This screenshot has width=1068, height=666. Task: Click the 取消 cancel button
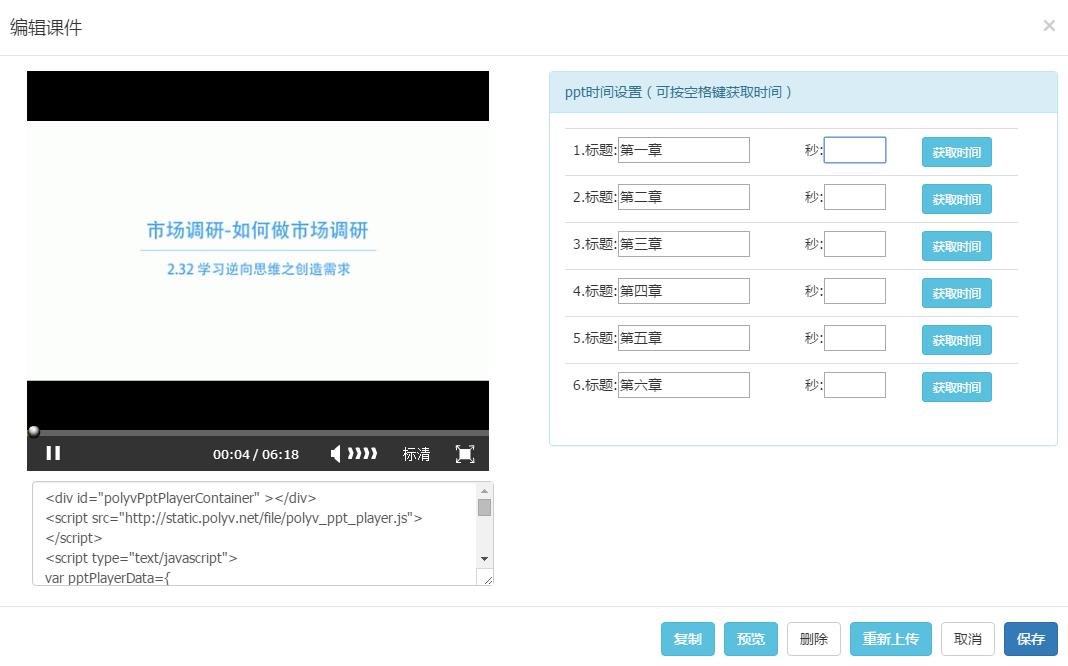coord(968,638)
